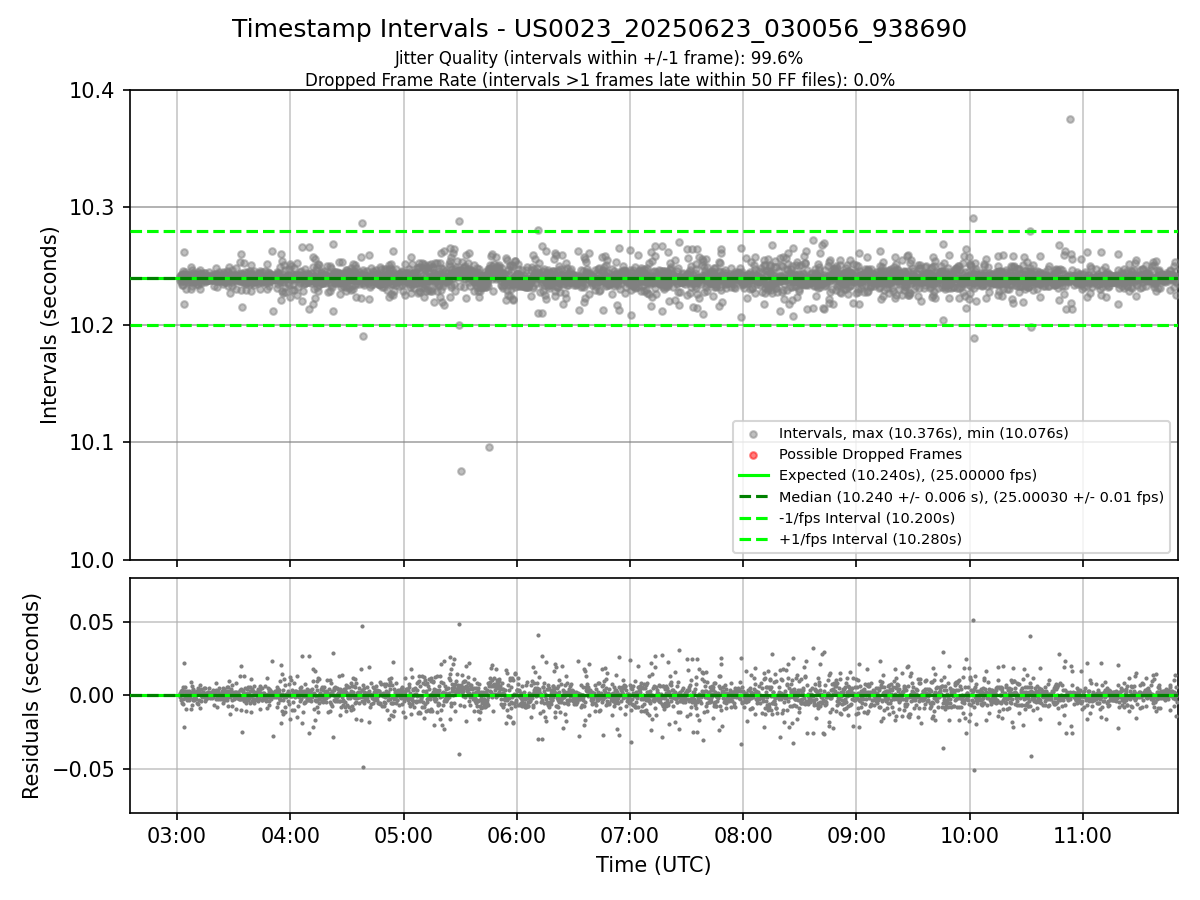Image resolution: width=1200 pixels, height=900 pixels.
Task: Click the solid green Expected line sample in legend
Action: (753, 475)
